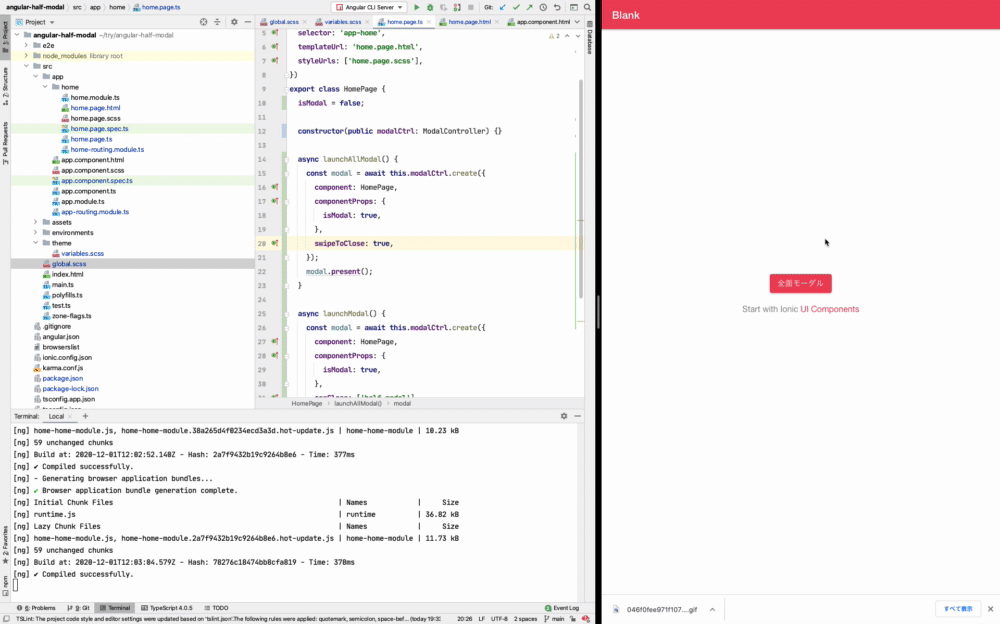Expand the e2e folder
1000x624 pixels.
[x=26, y=45]
